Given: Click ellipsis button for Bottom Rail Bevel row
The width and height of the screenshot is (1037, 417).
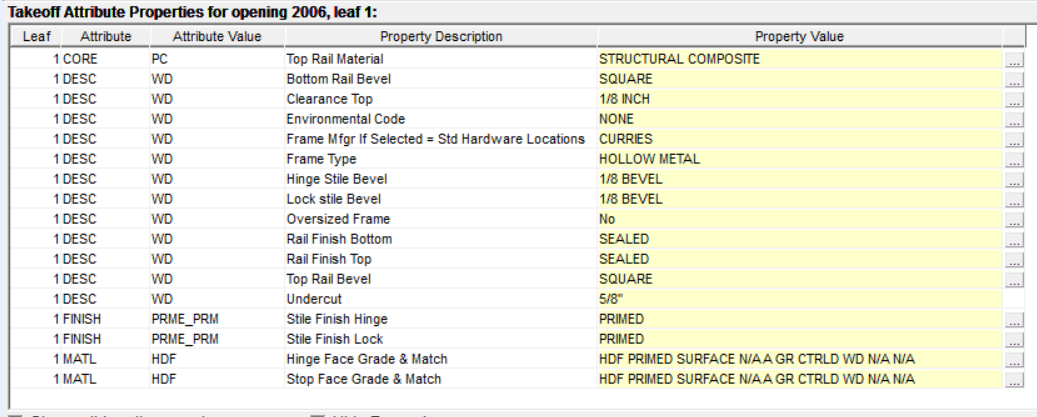Looking at the screenshot, I should 1015,78.
